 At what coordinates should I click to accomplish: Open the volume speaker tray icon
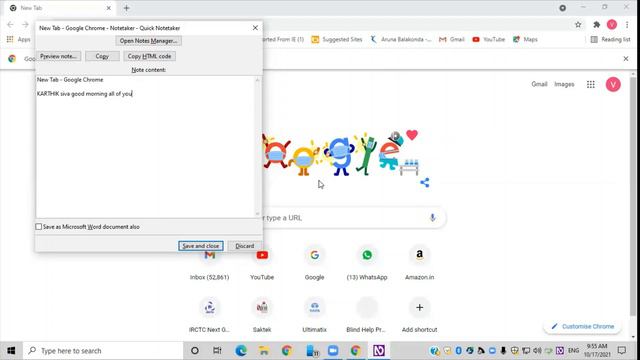pos(537,351)
